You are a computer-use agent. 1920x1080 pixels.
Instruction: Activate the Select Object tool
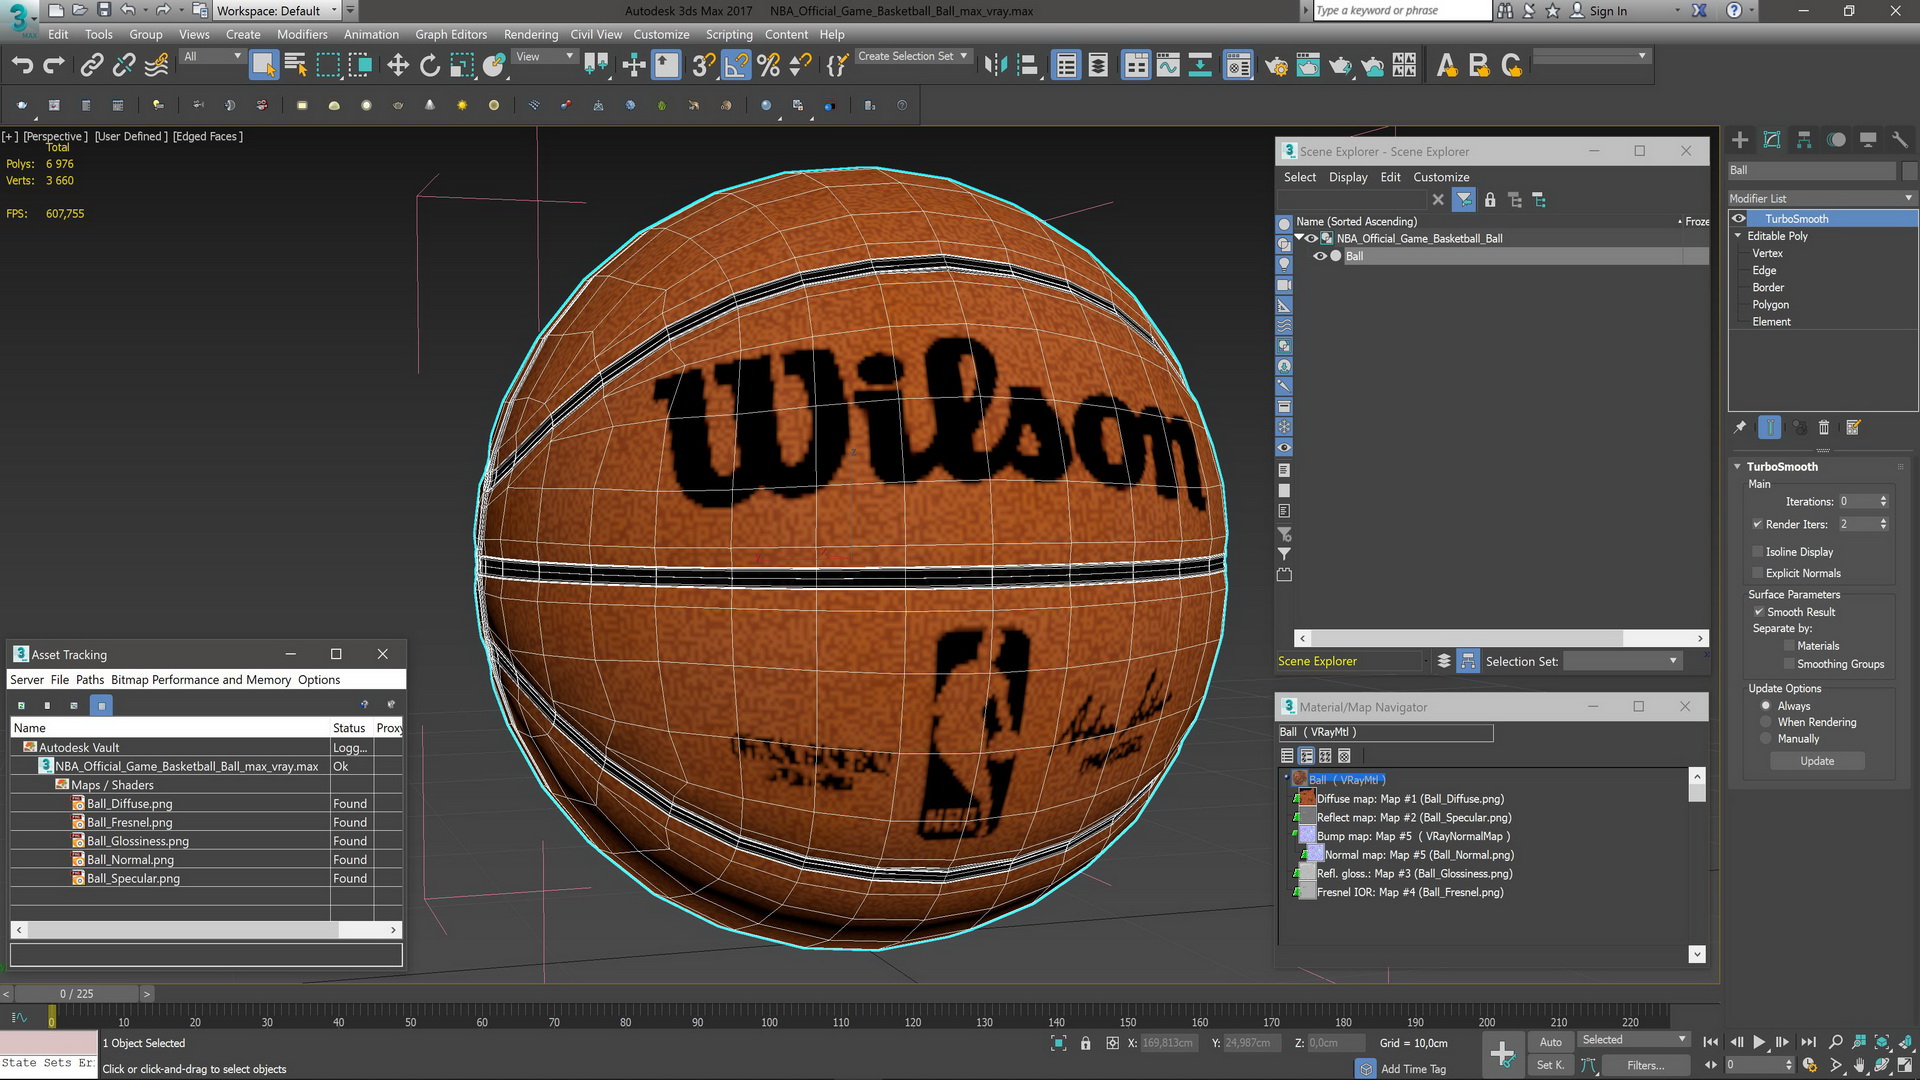[x=263, y=66]
